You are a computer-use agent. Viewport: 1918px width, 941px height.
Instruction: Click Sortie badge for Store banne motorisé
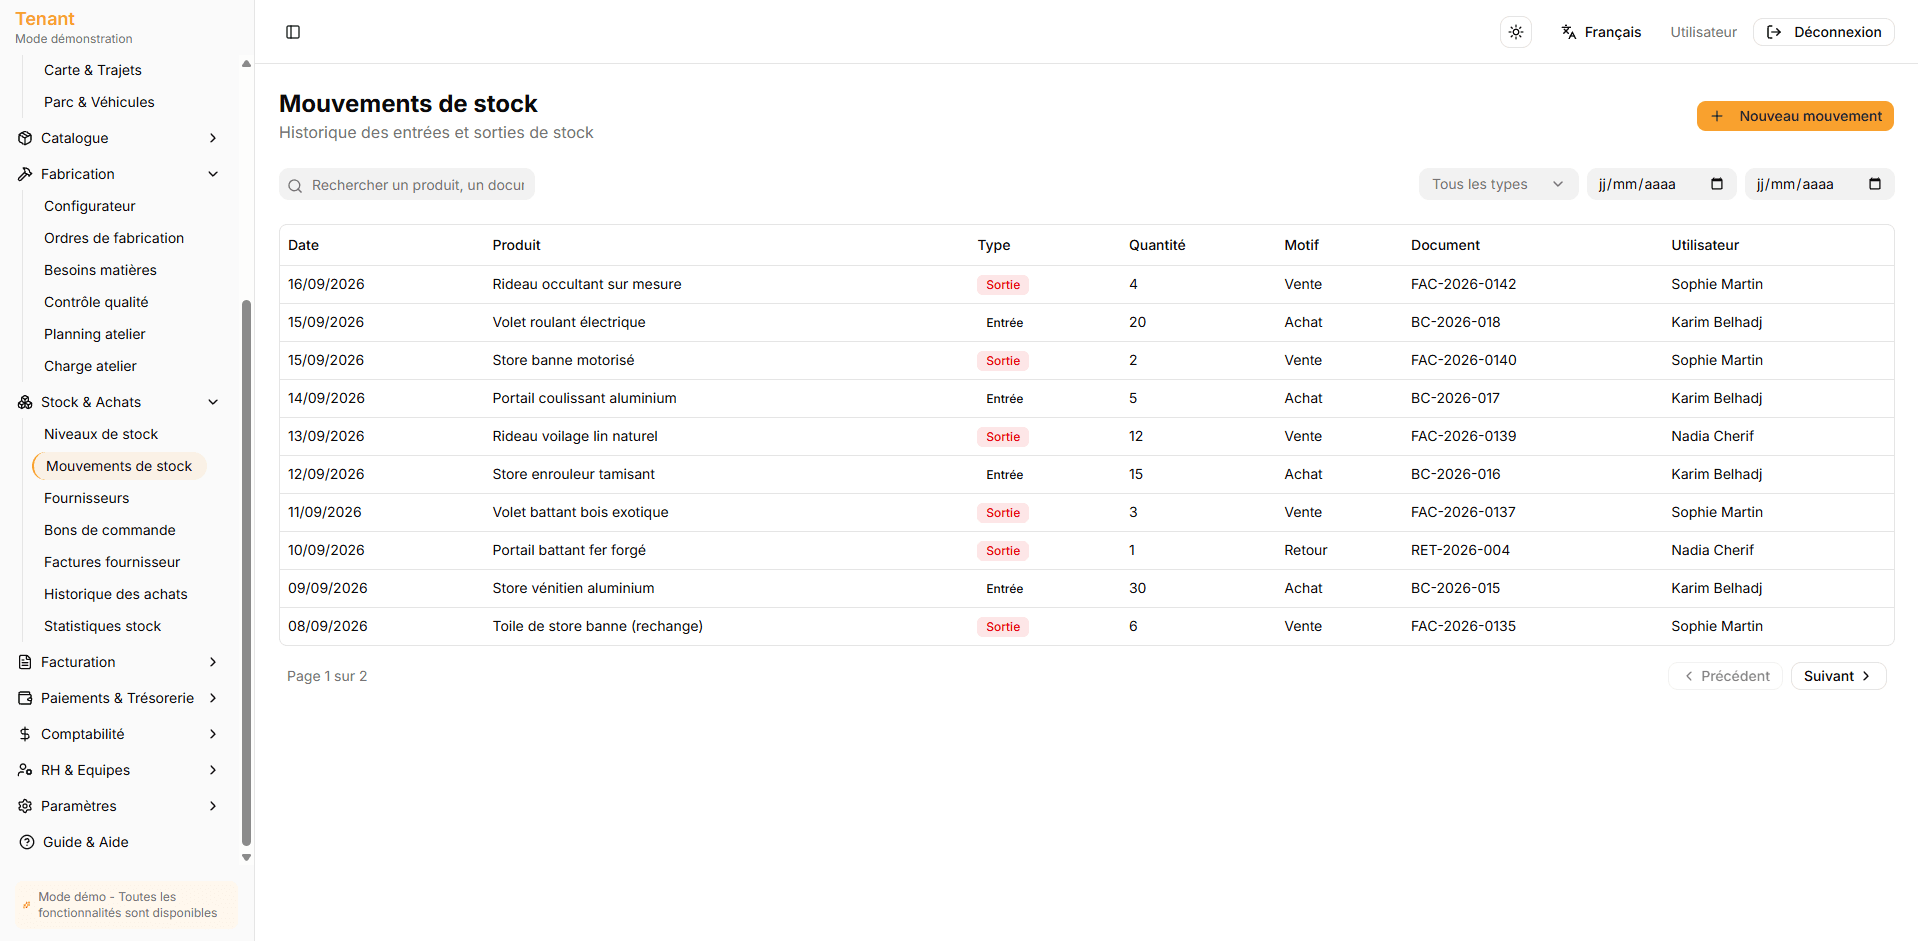tap(1003, 361)
